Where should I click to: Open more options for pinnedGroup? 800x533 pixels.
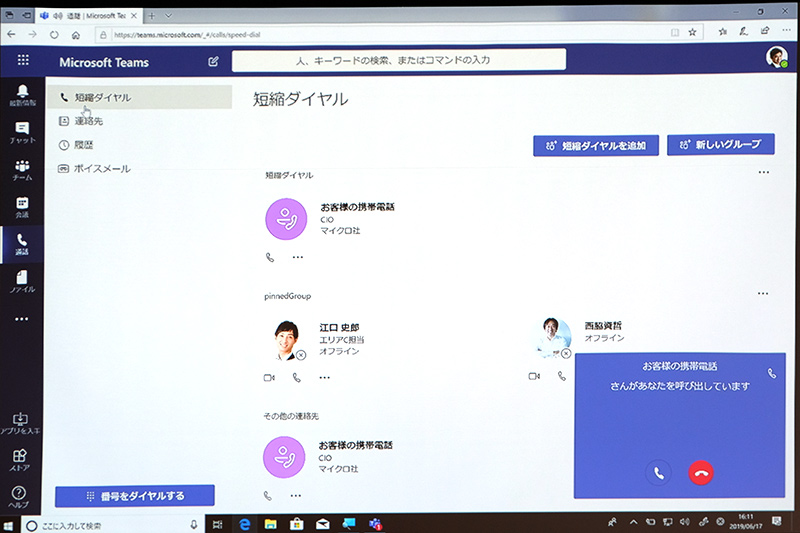[x=763, y=293]
